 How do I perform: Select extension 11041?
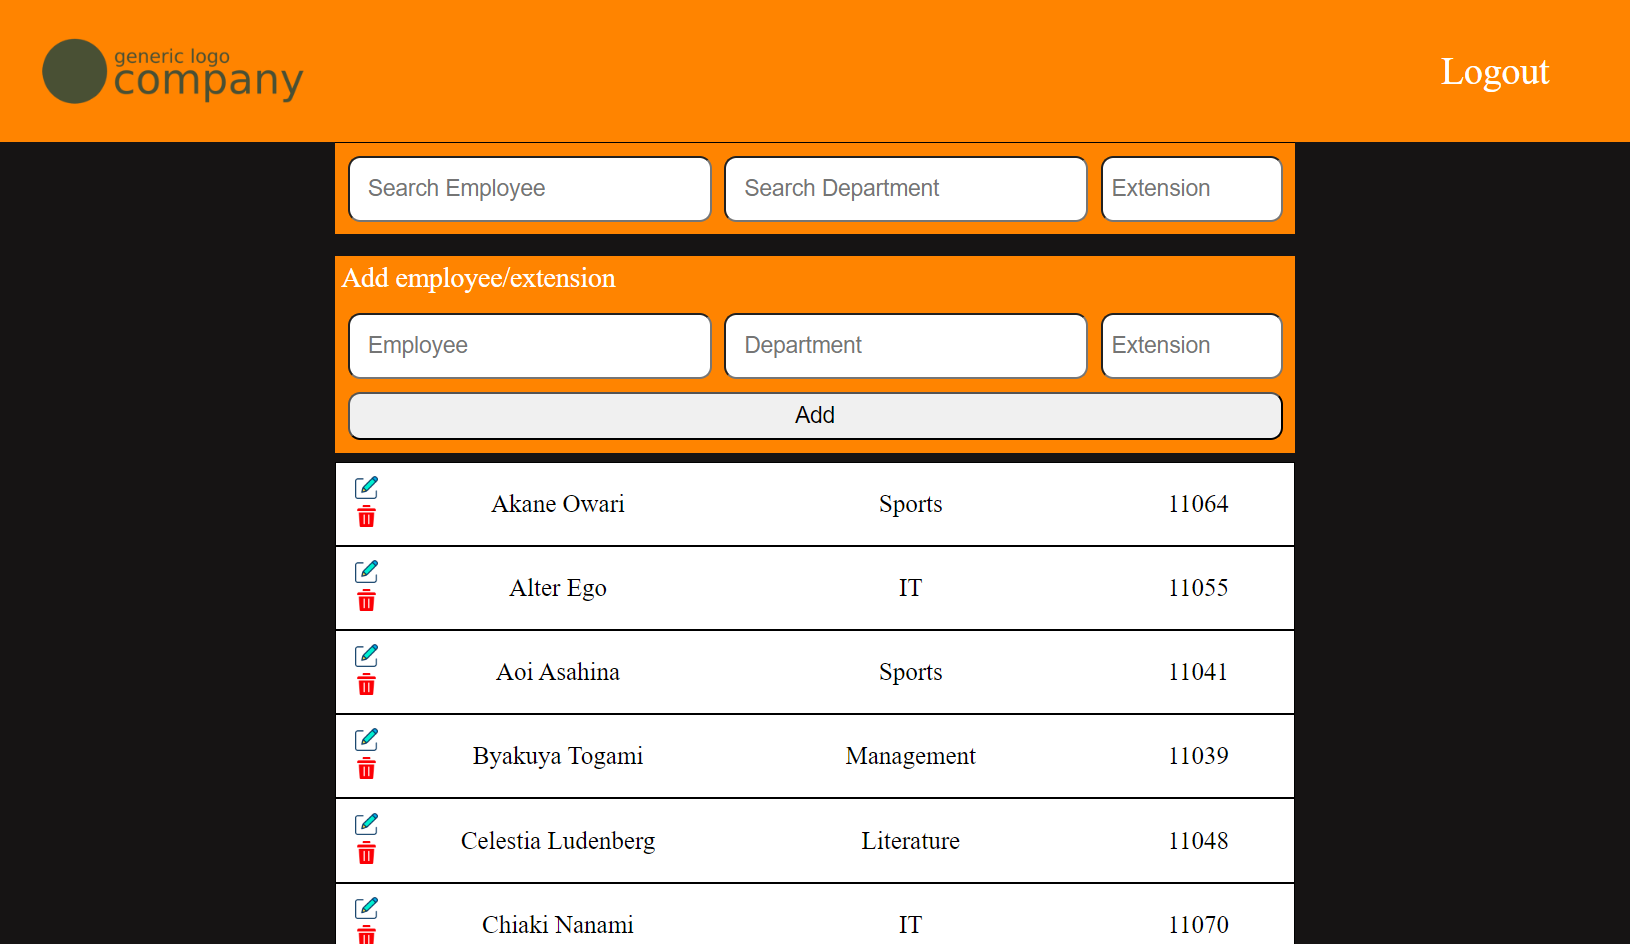click(1198, 672)
